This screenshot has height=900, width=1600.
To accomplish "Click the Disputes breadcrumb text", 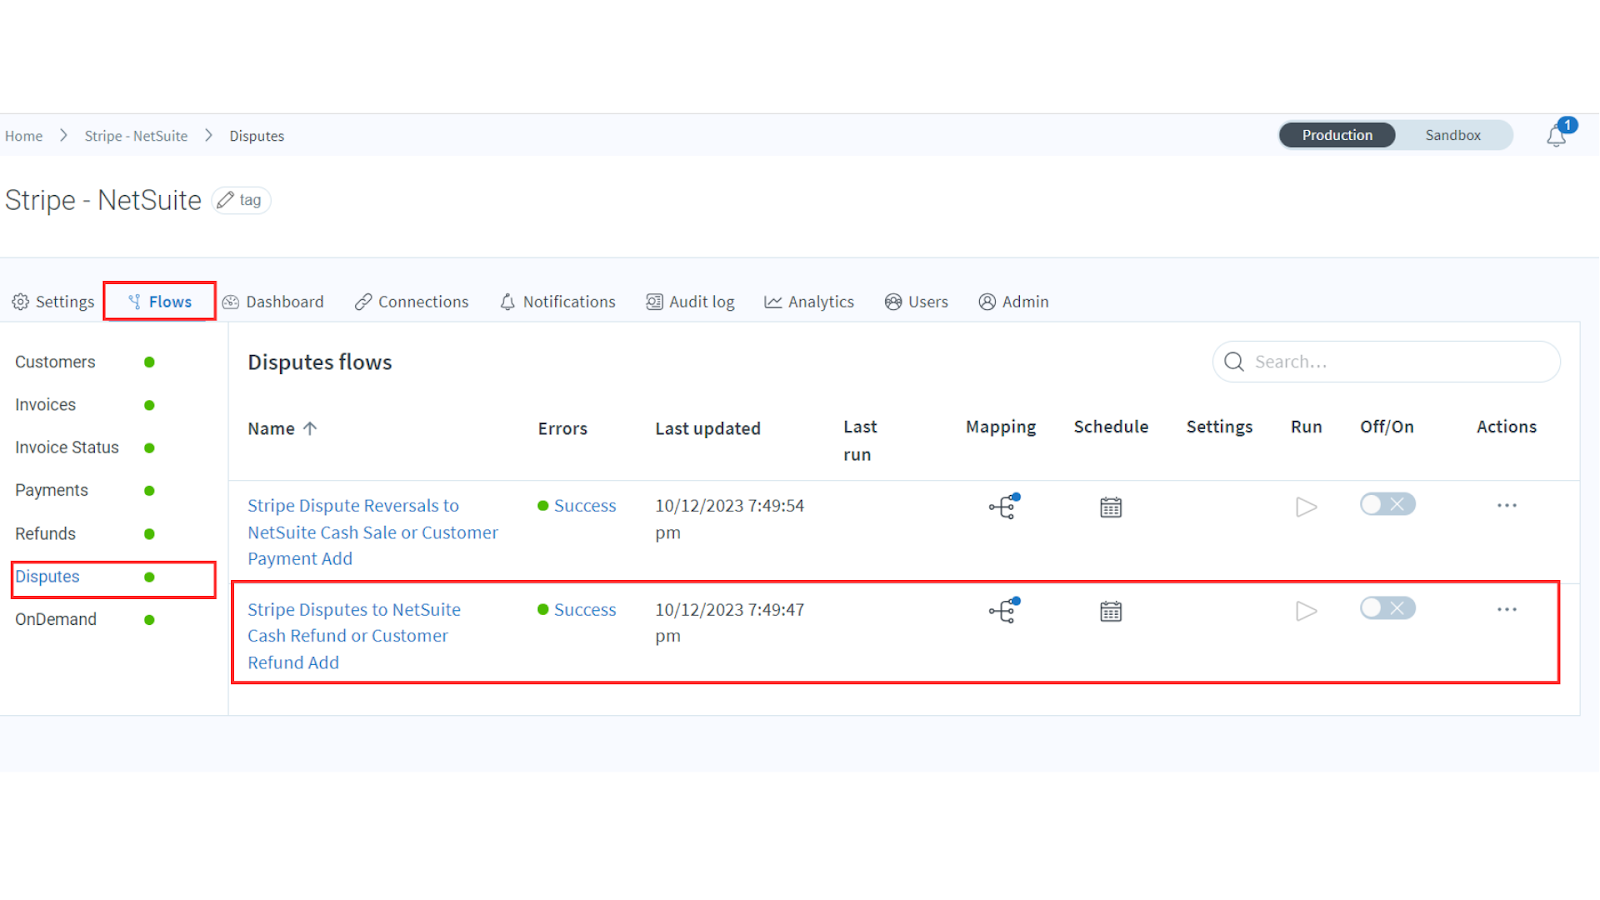I will [257, 136].
